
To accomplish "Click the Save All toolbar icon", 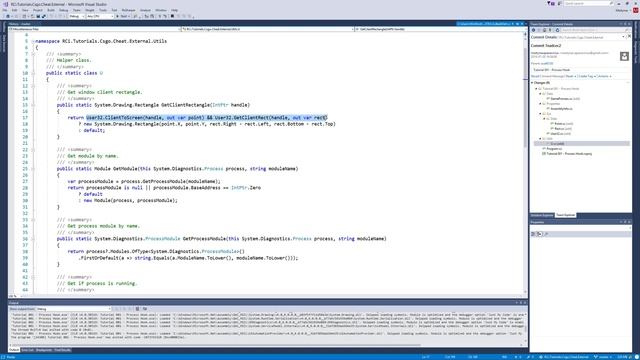I will click(43, 16).
